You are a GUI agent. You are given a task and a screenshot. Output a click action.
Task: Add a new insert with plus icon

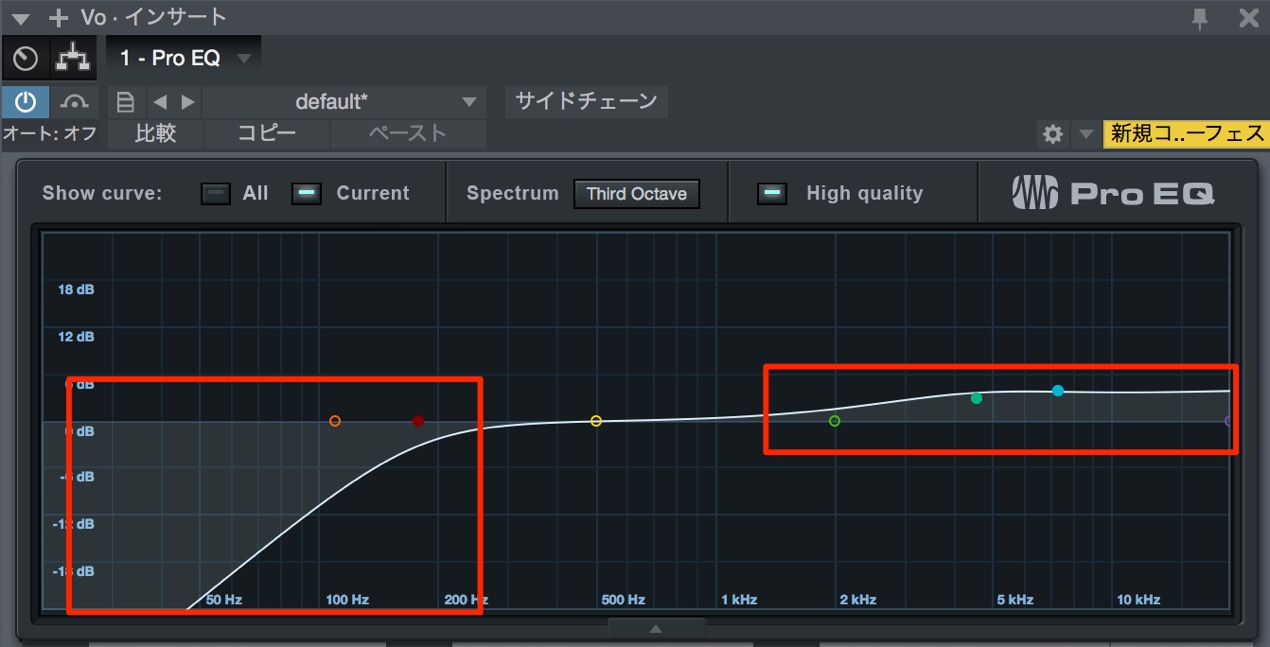tap(59, 18)
